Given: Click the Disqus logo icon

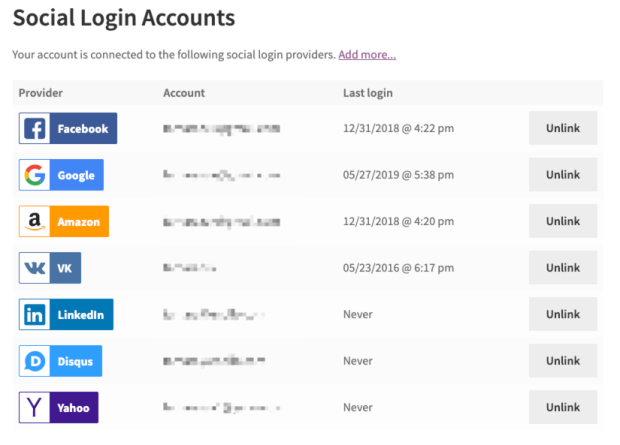Looking at the screenshot, I should [35, 361].
